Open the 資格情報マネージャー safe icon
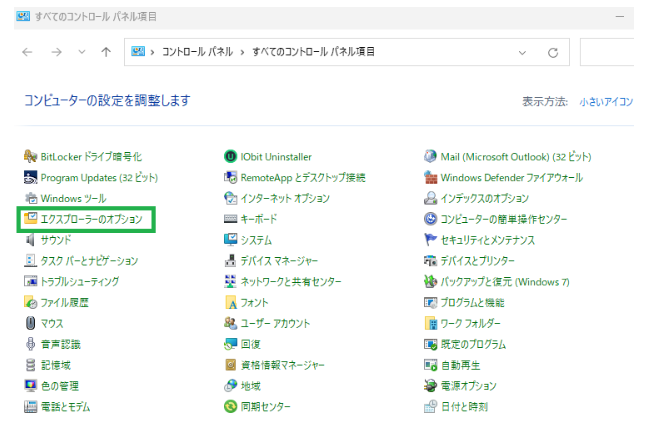 (x=230, y=365)
